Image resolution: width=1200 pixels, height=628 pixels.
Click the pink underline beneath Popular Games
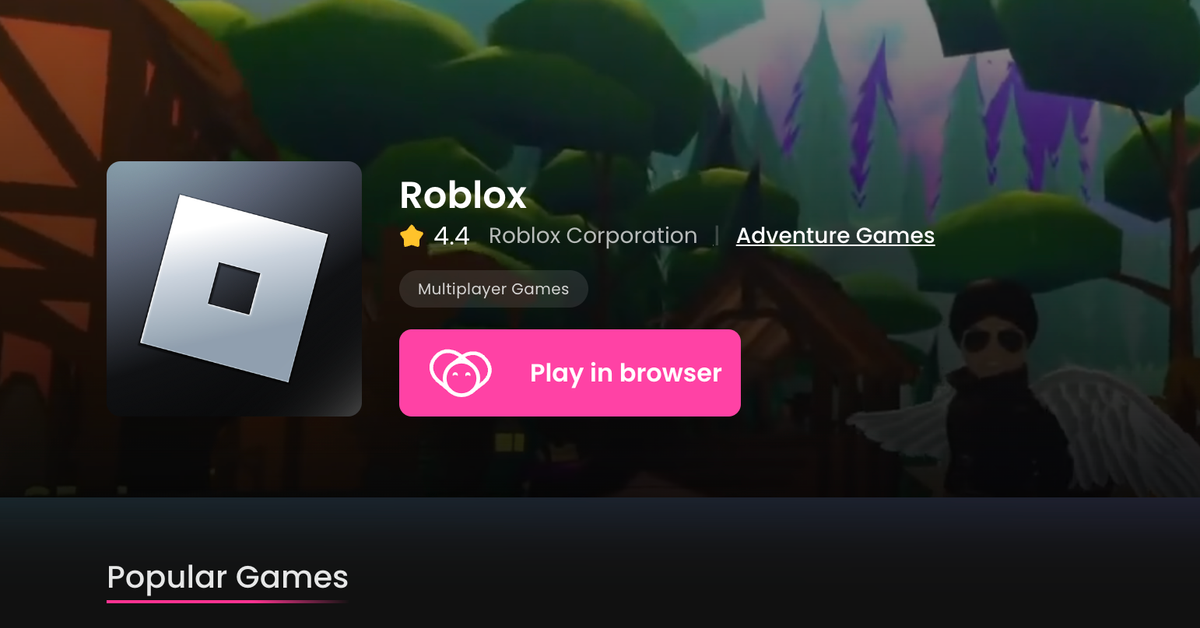[x=228, y=601]
